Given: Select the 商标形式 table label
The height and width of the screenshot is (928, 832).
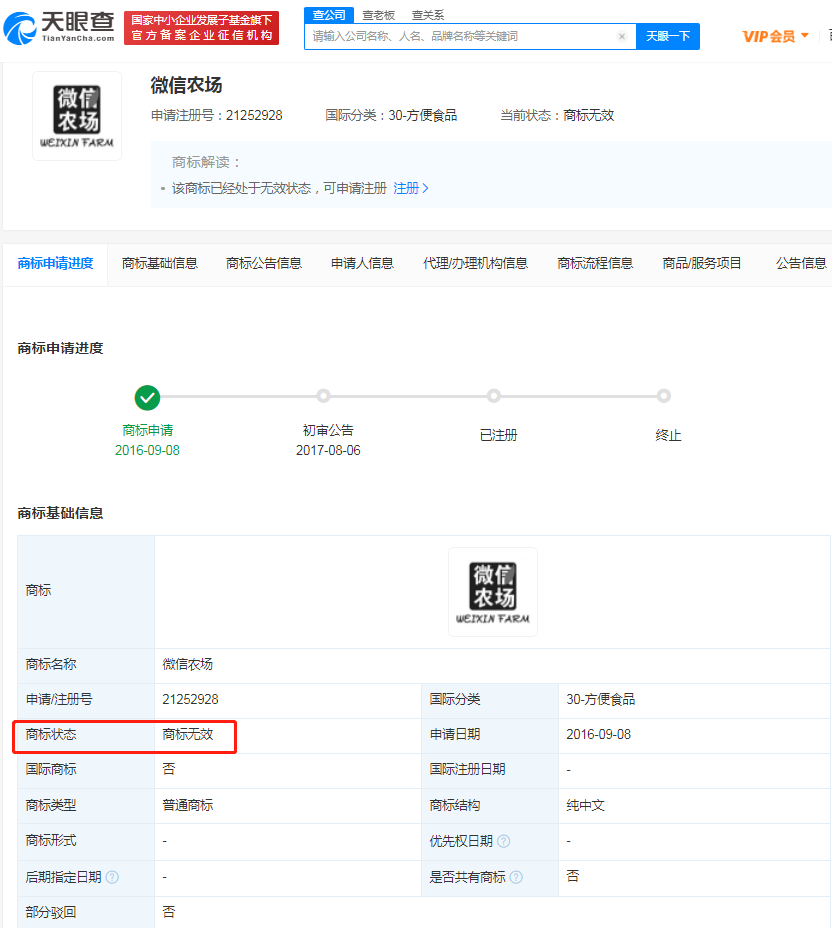Looking at the screenshot, I should 51,840.
